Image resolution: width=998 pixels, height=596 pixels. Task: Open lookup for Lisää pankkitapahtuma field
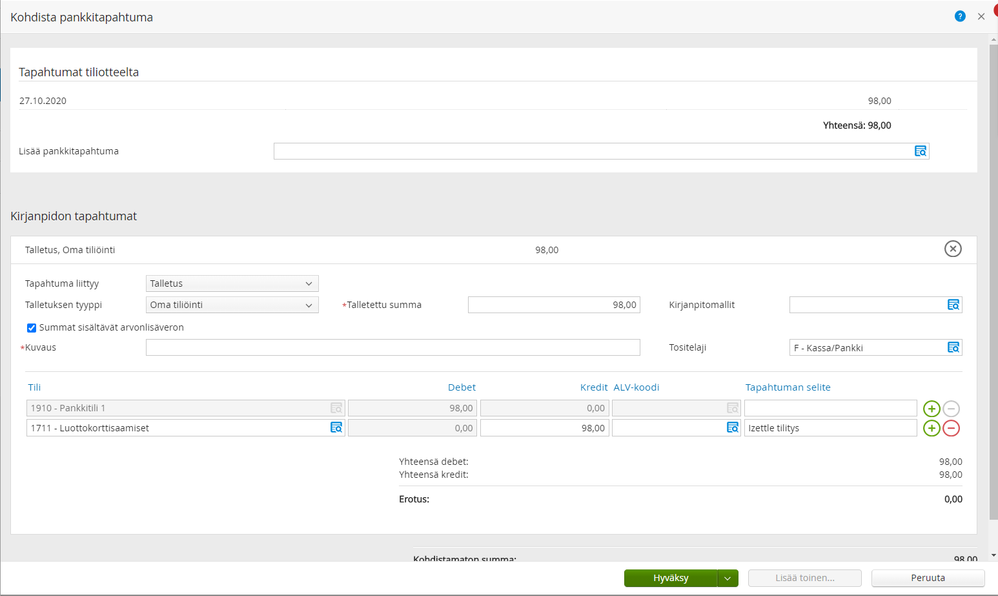pyautogui.click(x=920, y=151)
